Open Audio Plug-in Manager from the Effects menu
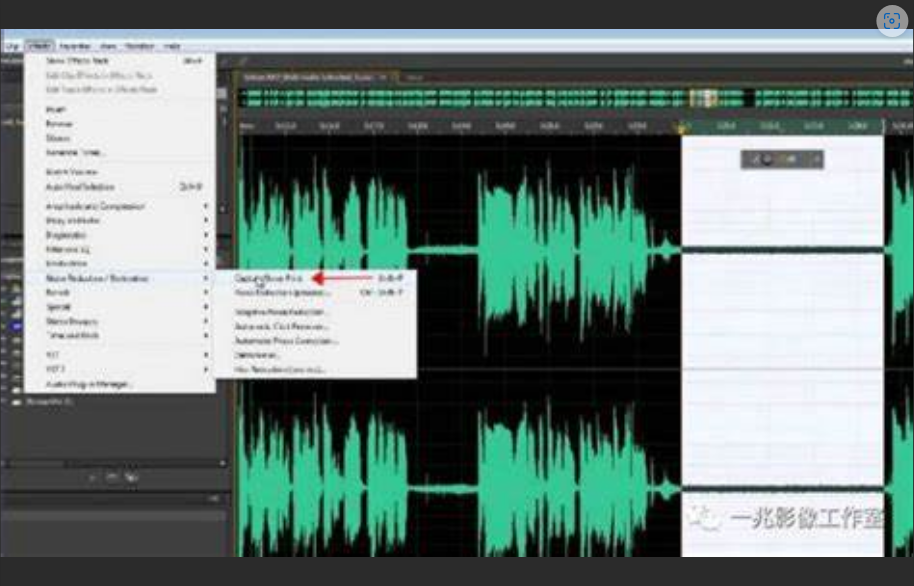The image size is (914, 586). point(90,384)
